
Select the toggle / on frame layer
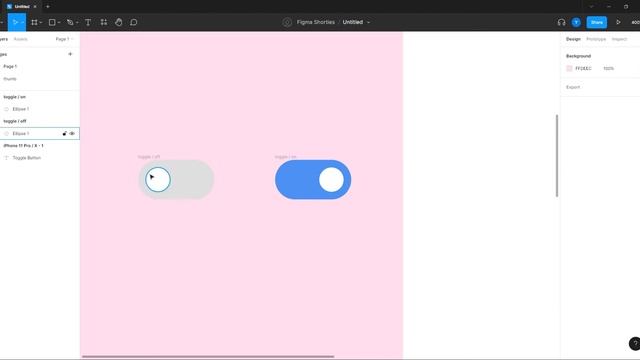15,97
